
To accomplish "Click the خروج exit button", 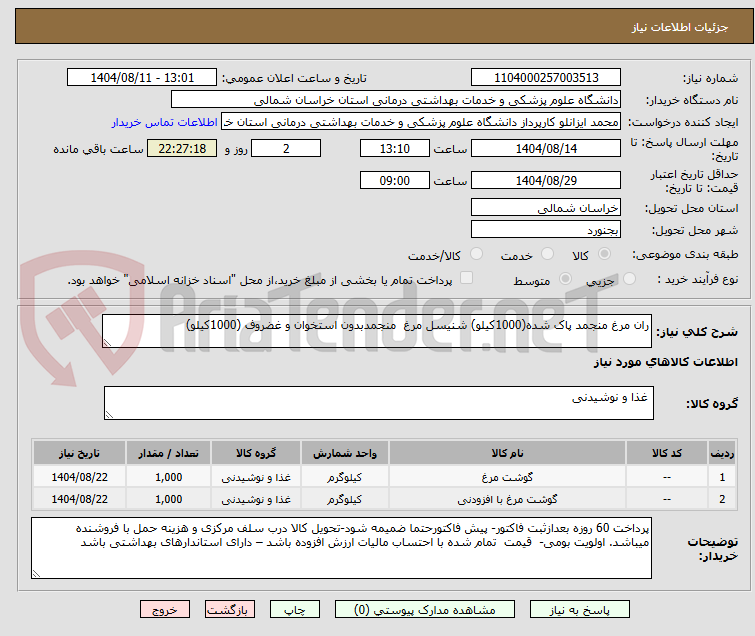I will pos(165,610).
